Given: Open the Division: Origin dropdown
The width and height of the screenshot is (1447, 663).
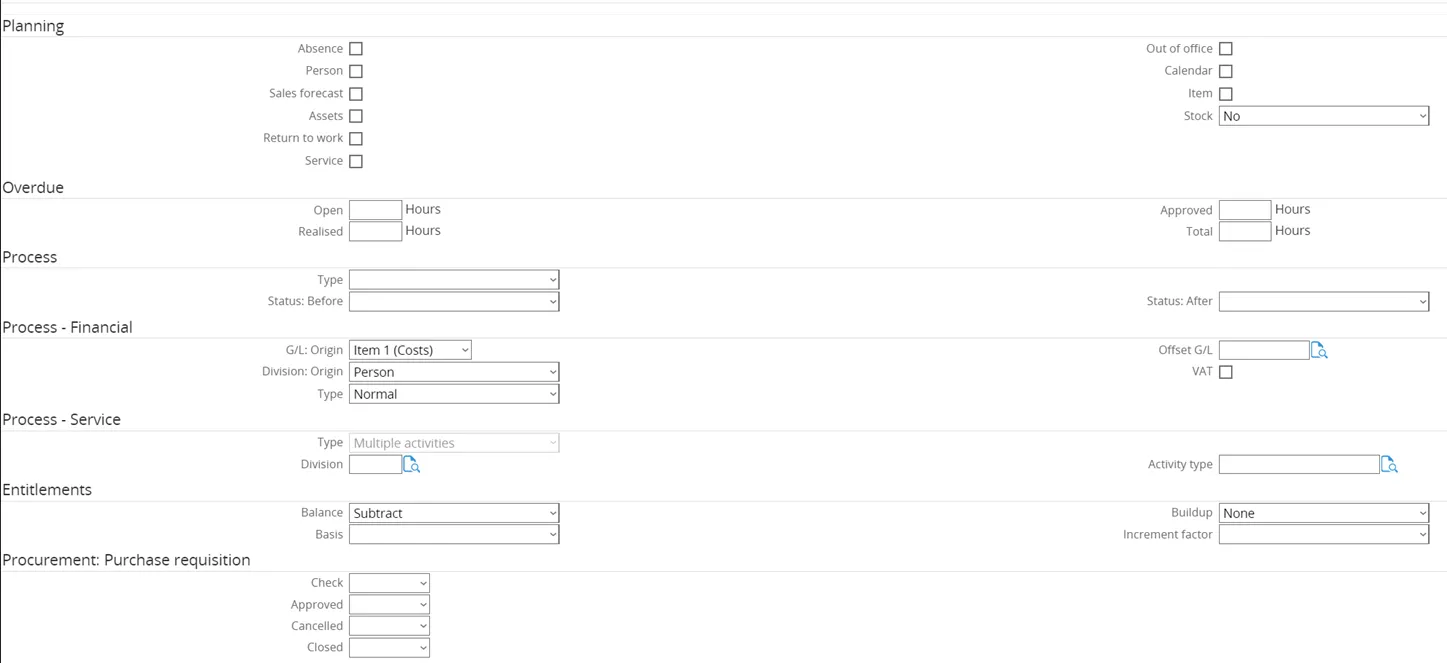Looking at the screenshot, I should pos(454,372).
